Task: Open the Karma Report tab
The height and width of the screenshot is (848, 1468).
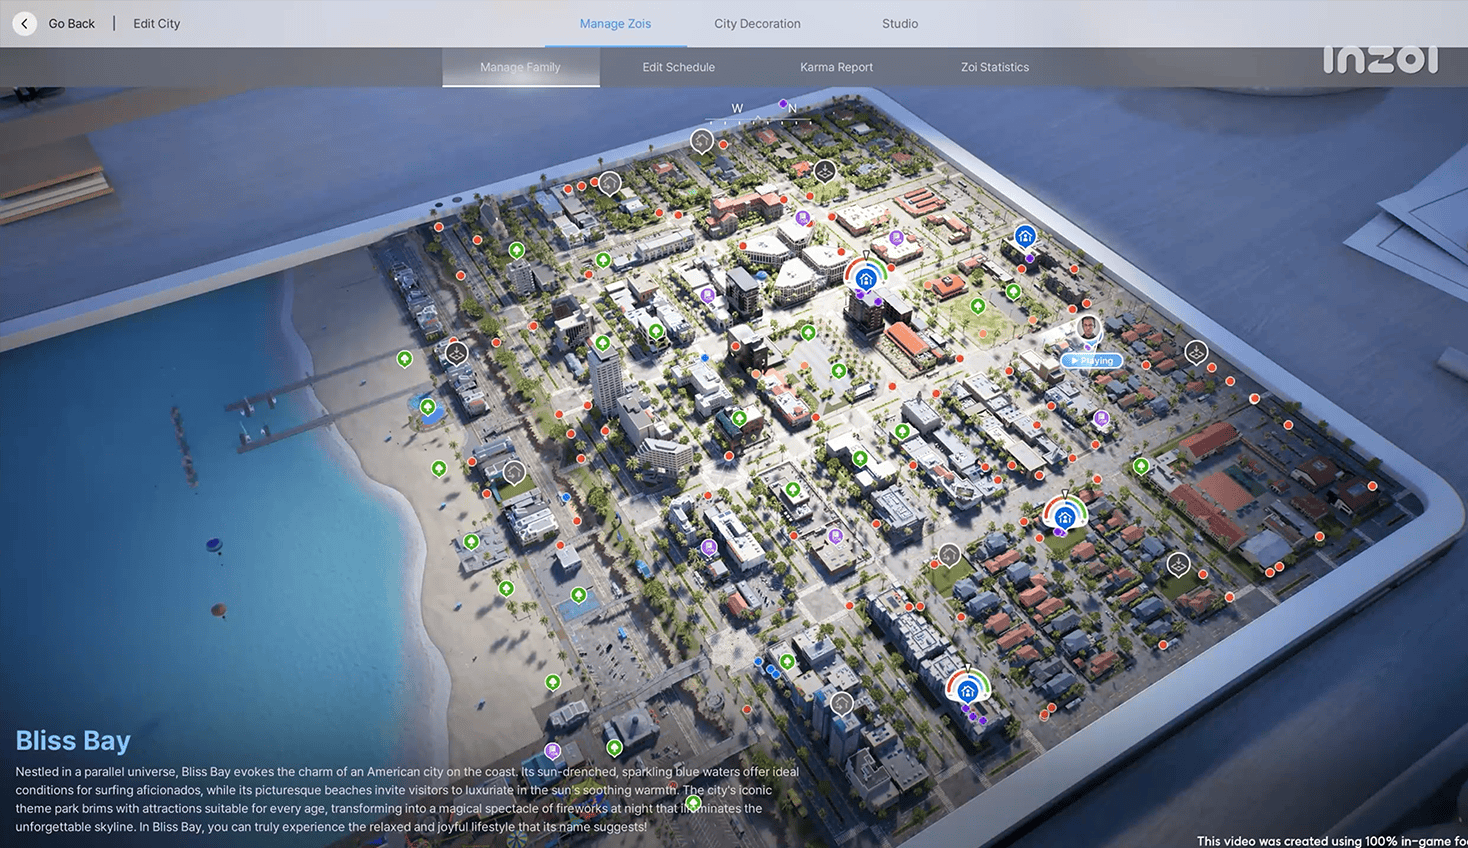Action: coord(836,67)
